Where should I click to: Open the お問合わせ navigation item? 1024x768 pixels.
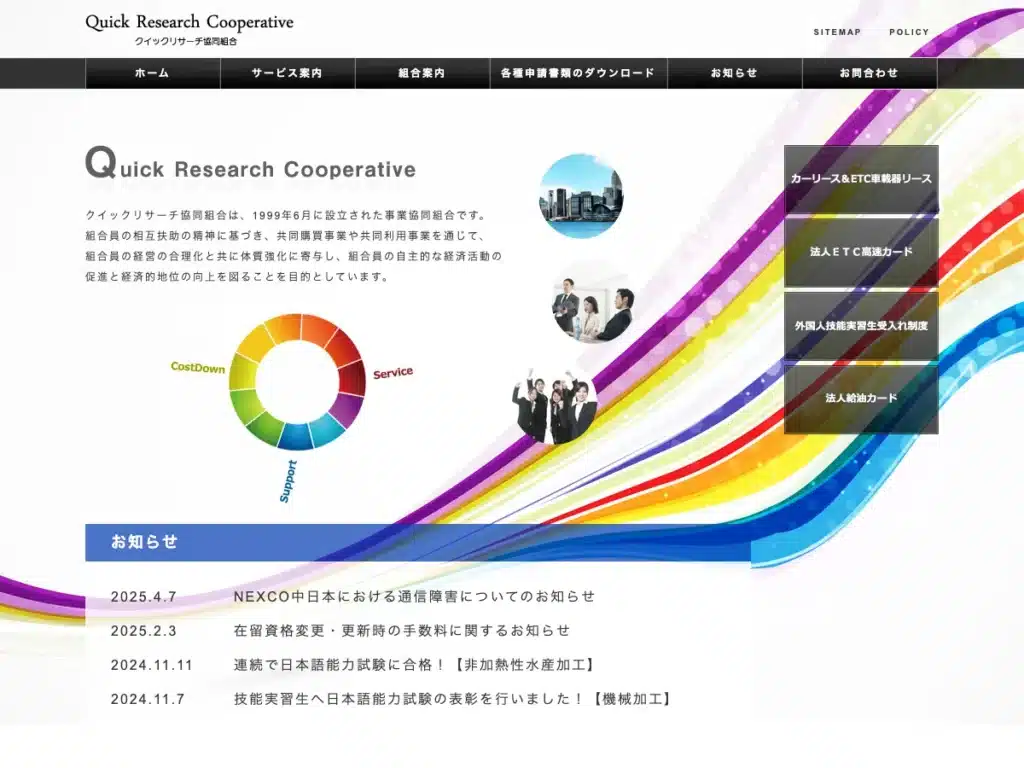(869, 73)
